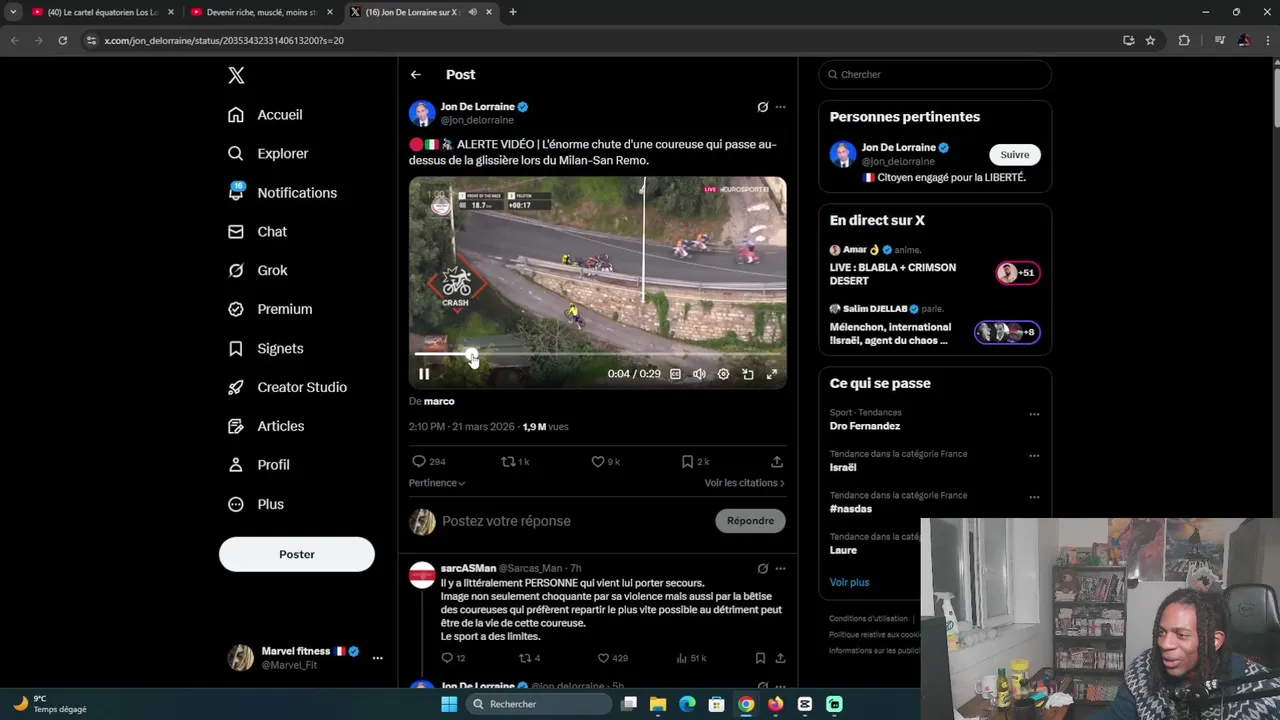Like sarcASMan comment with 429 likes
The height and width of the screenshot is (720, 1280).
pos(612,658)
